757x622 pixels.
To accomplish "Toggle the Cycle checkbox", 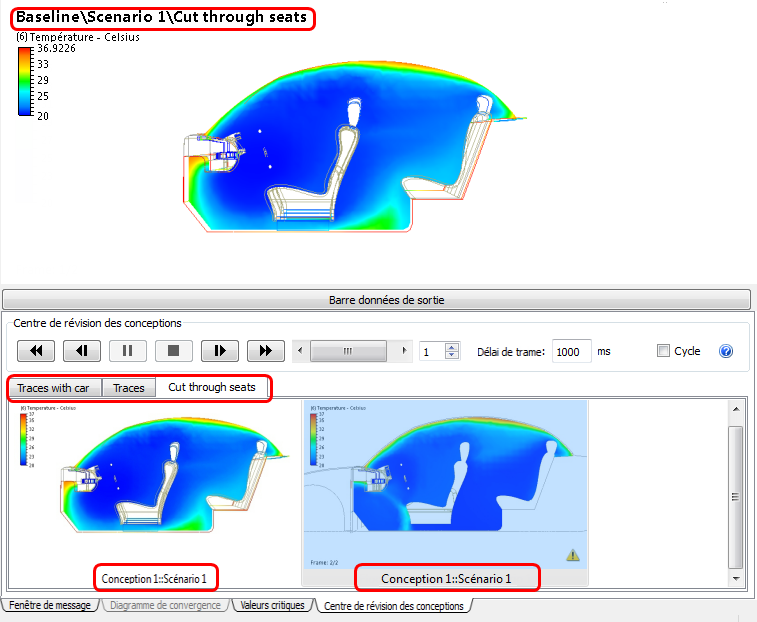I will 663,351.
